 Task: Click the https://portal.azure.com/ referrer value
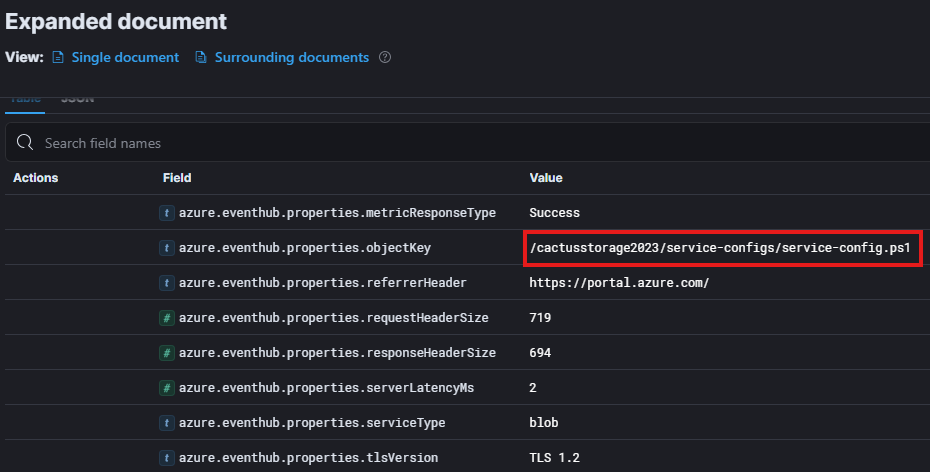tap(619, 283)
